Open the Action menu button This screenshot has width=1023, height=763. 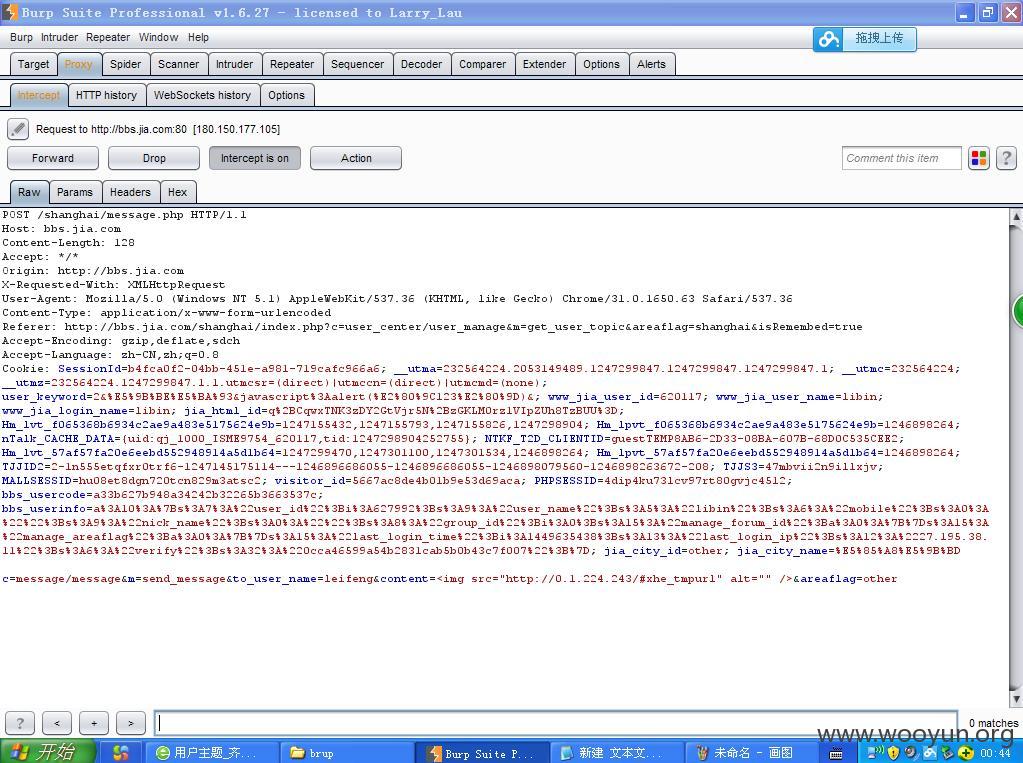coord(356,158)
